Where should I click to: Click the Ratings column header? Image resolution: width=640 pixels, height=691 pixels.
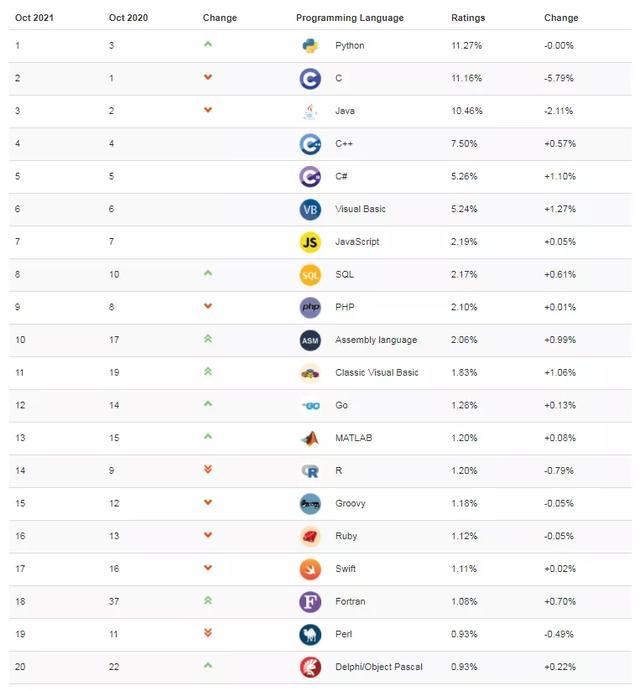[468, 18]
